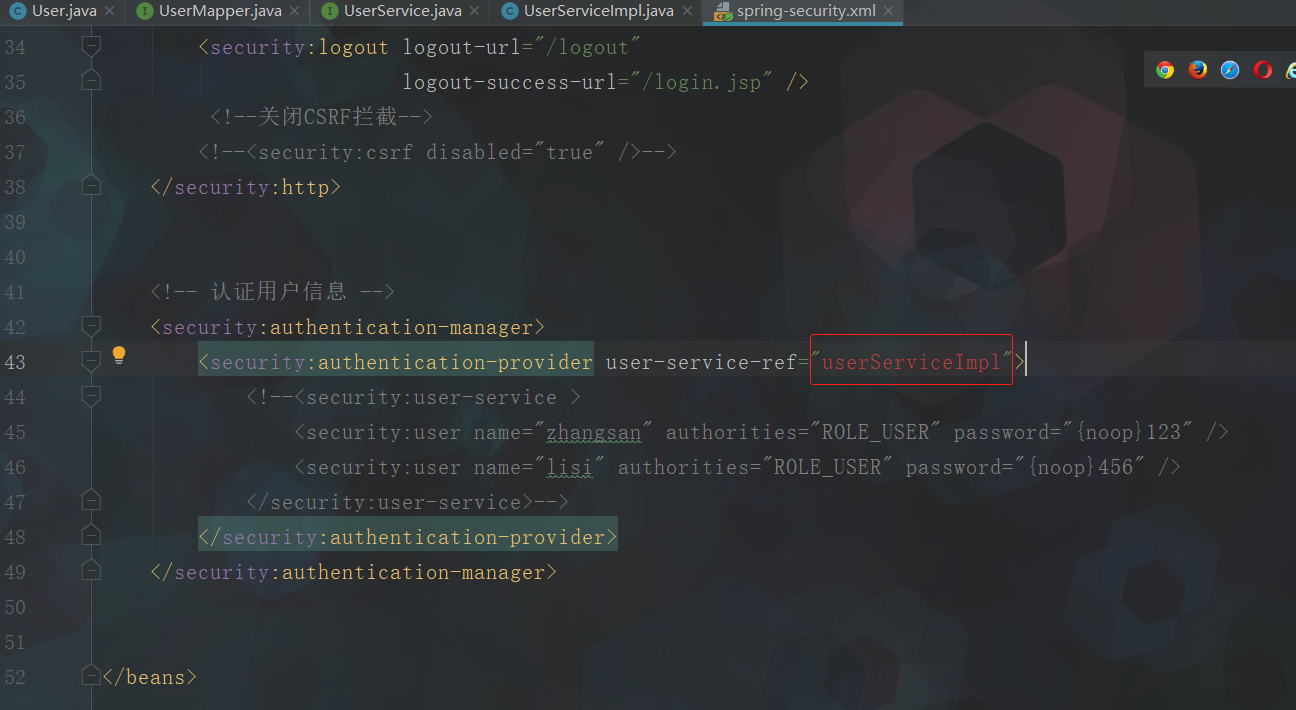Click the commented security:csrf disabled line
This screenshot has width=1296, height=710.
click(438, 152)
